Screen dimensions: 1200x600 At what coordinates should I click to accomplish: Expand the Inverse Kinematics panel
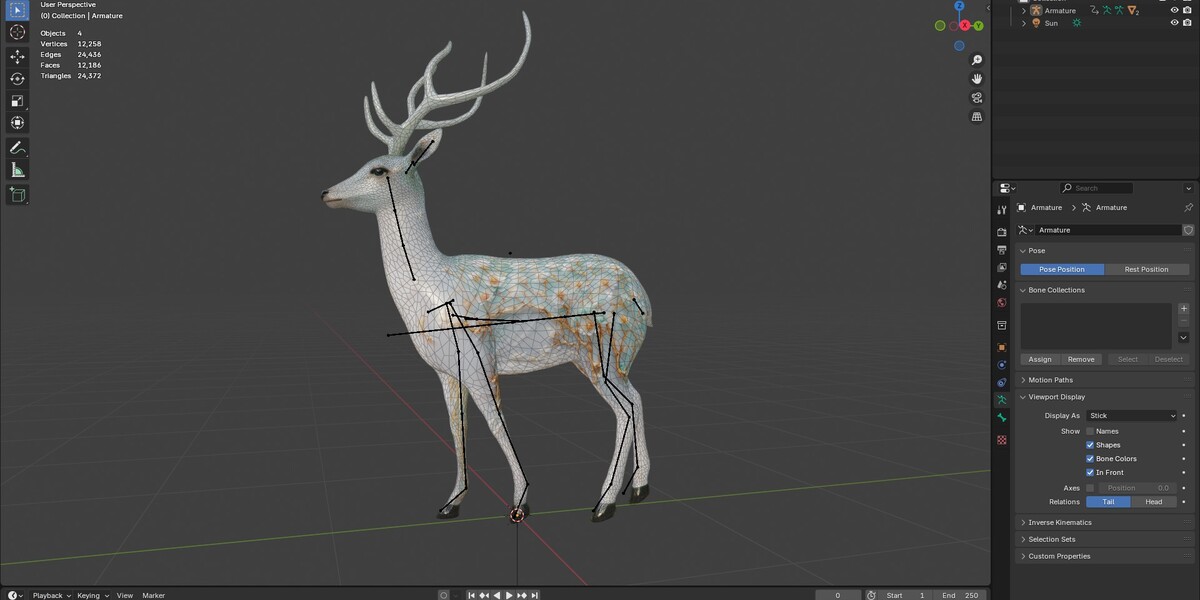point(1060,522)
